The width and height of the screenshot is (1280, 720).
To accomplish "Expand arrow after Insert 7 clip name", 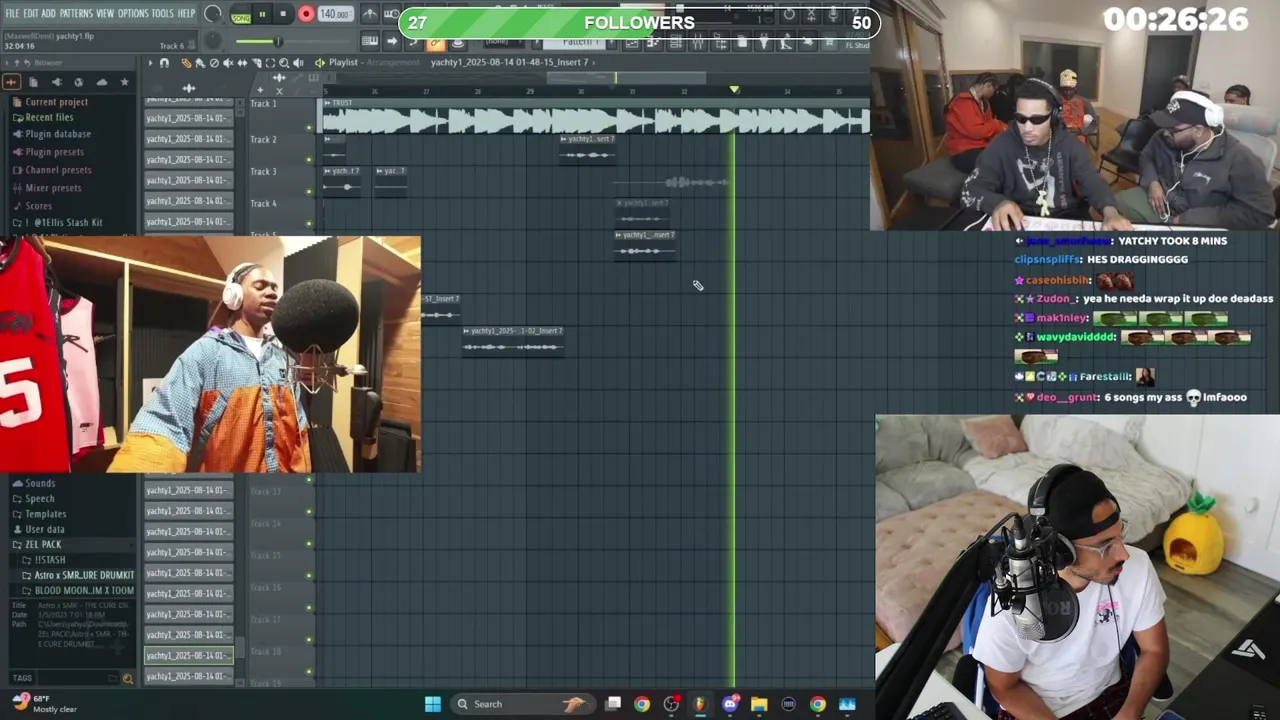I will coord(593,63).
